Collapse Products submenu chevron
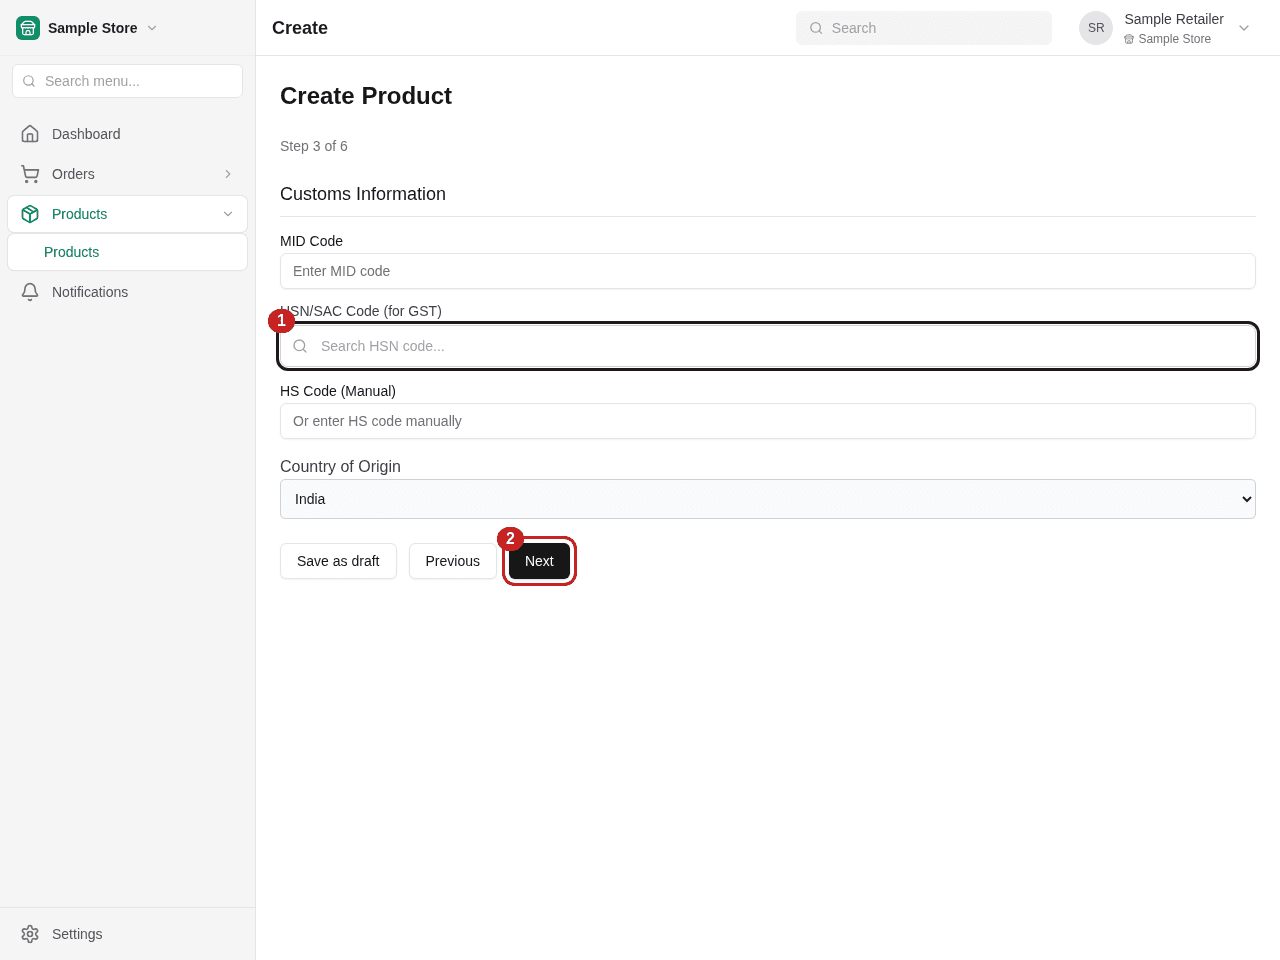The width and height of the screenshot is (1280, 960). [228, 214]
